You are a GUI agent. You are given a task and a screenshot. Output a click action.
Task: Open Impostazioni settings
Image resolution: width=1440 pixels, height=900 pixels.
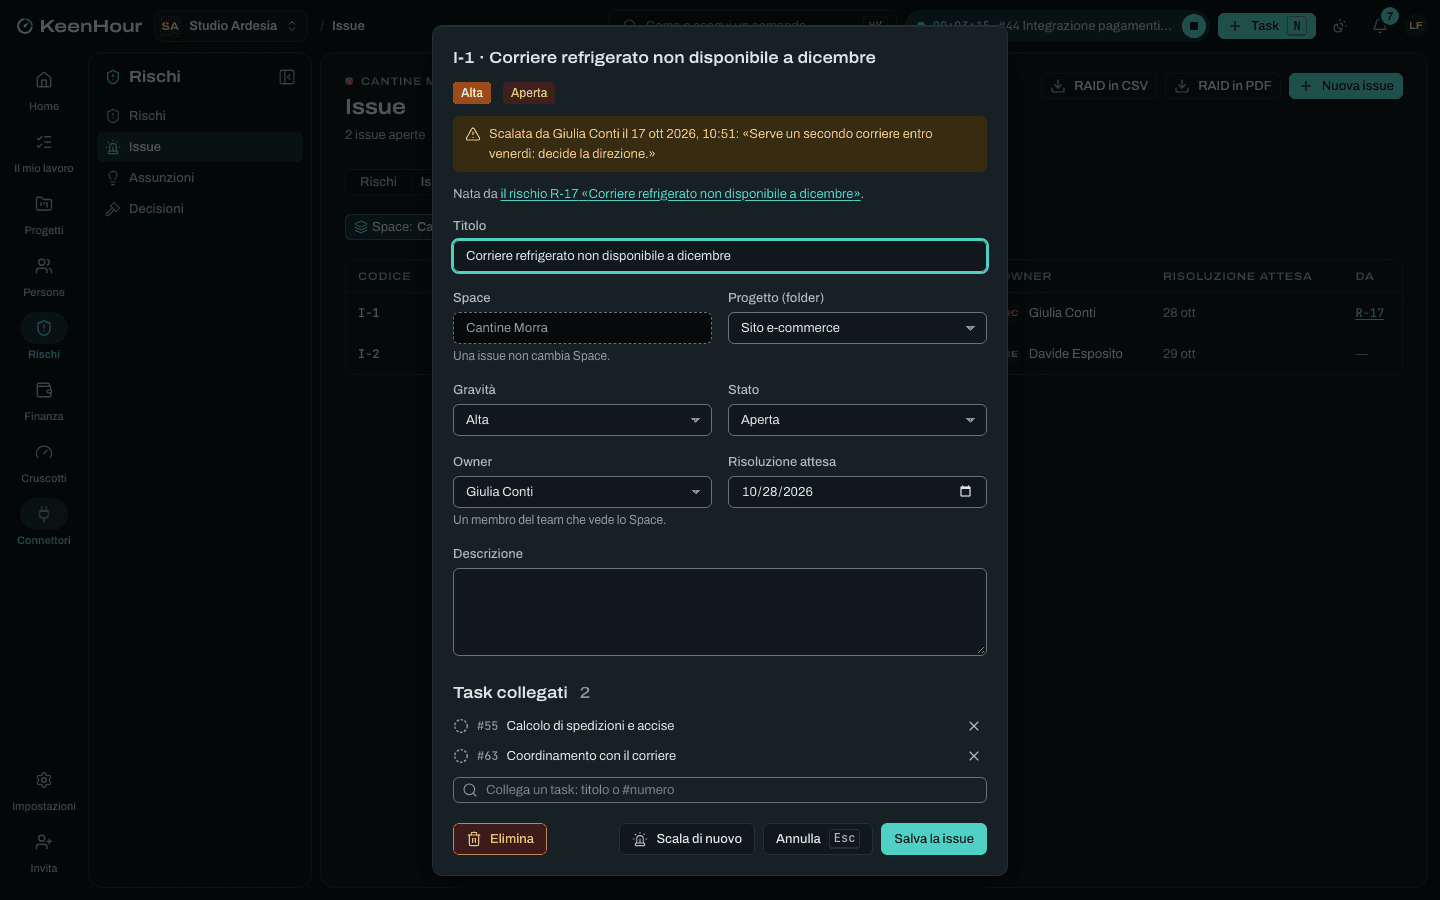click(x=44, y=791)
